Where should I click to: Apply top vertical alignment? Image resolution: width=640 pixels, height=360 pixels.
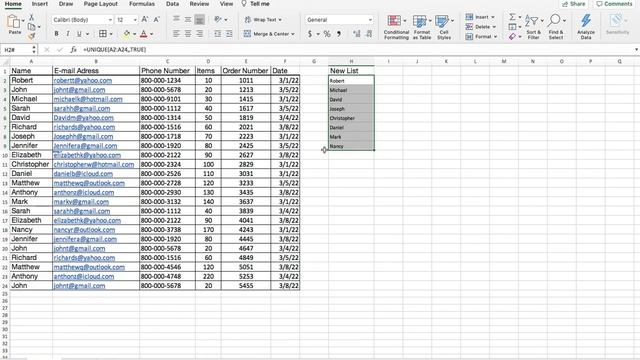[176, 19]
